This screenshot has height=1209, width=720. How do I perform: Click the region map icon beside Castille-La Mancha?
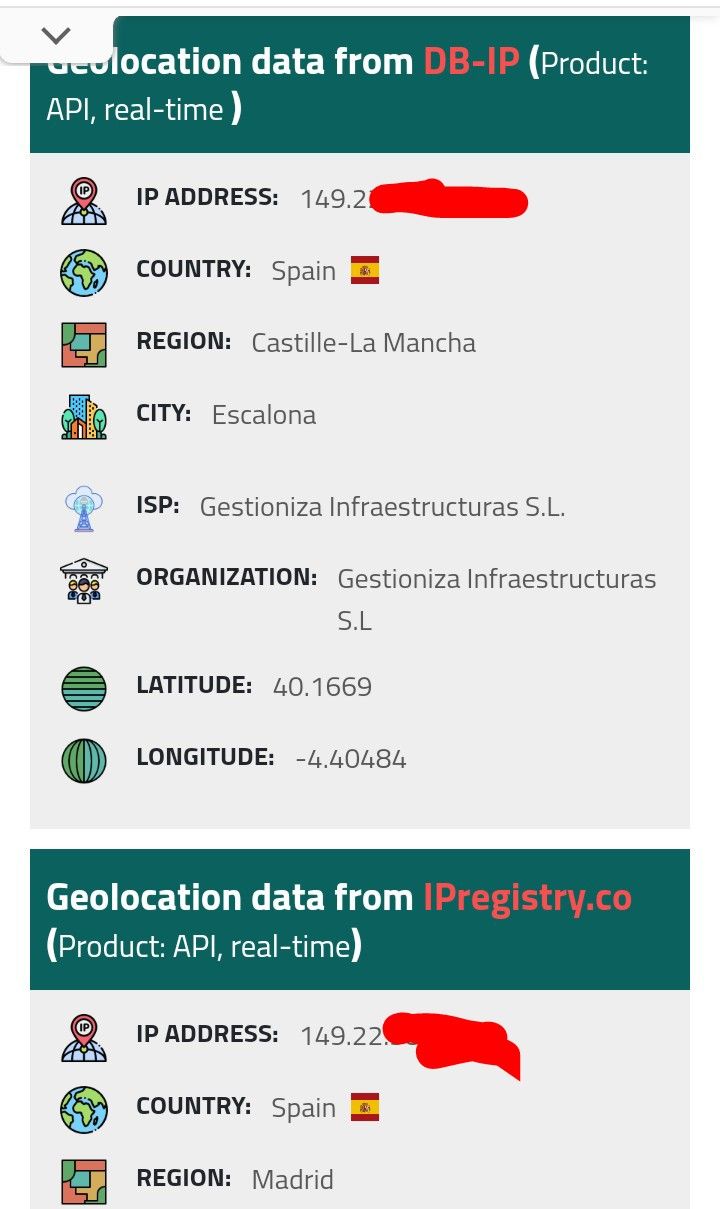pyautogui.click(x=84, y=344)
